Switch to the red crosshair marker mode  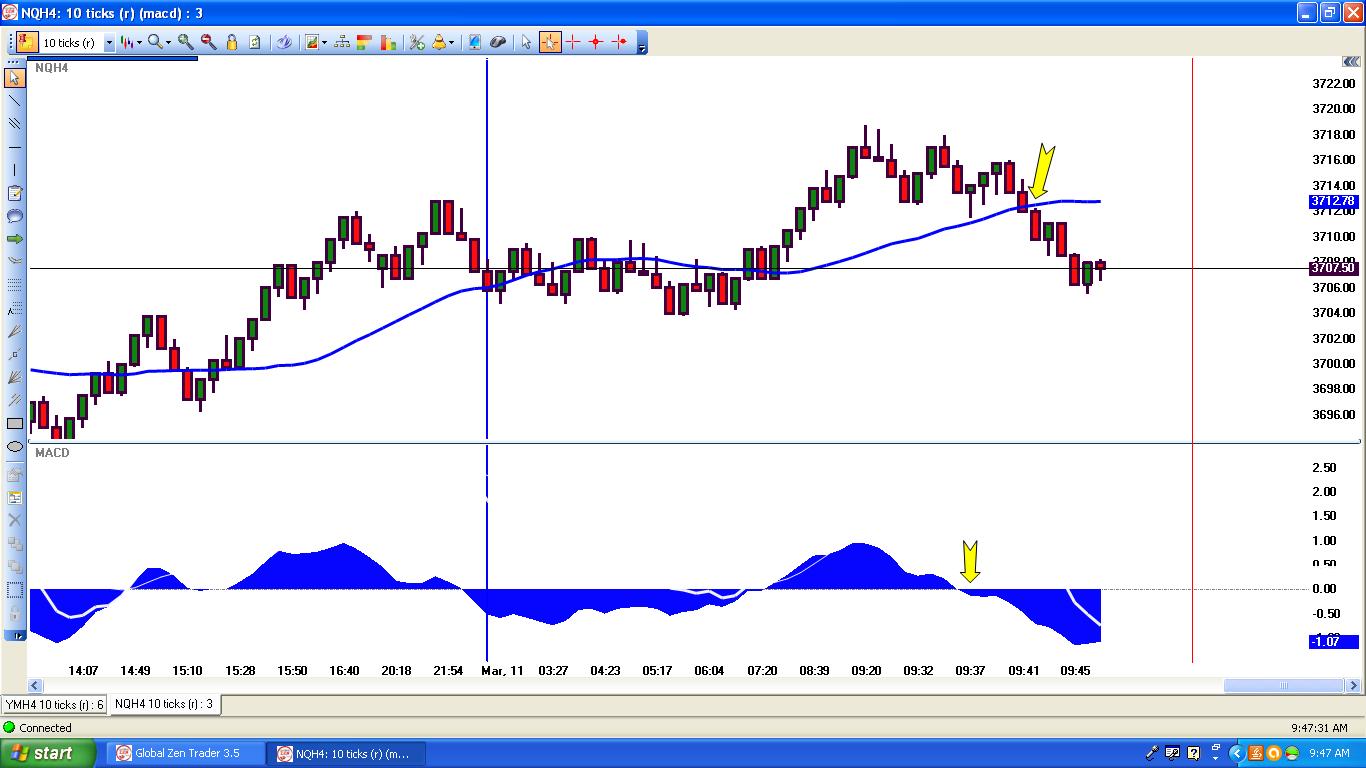(576, 42)
